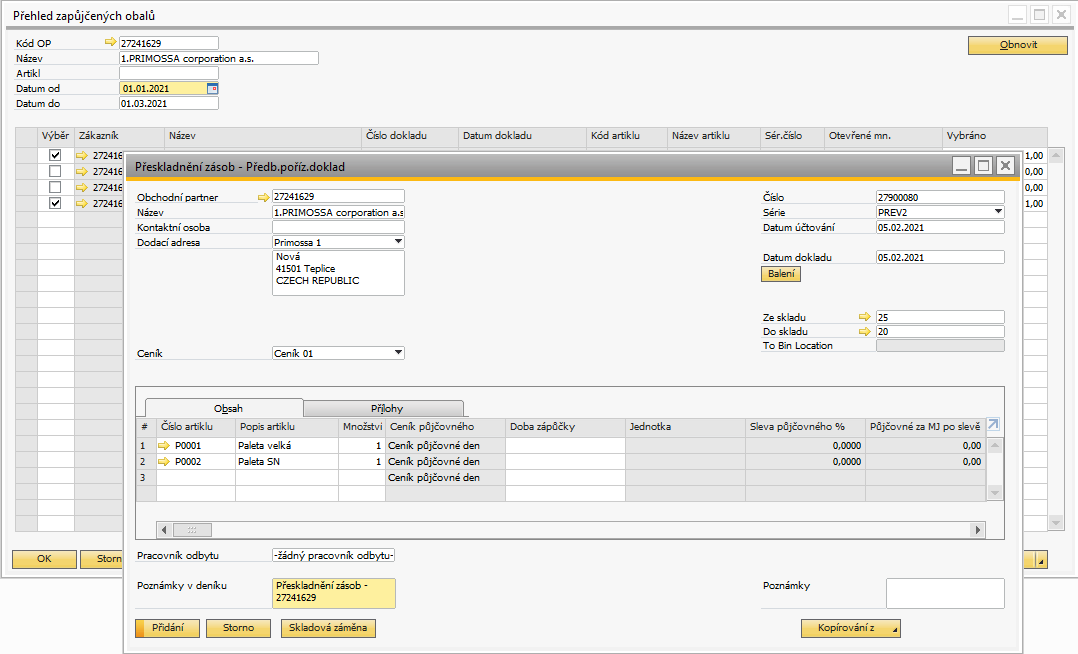Open the link arrow for item P0002
1078x654 pixels.
(164, 461)
